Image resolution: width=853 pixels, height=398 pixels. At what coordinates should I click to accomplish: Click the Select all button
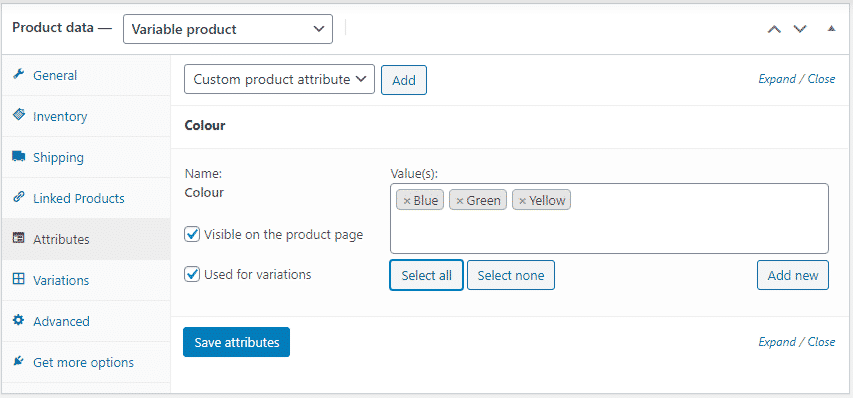[x=426, y=275]
